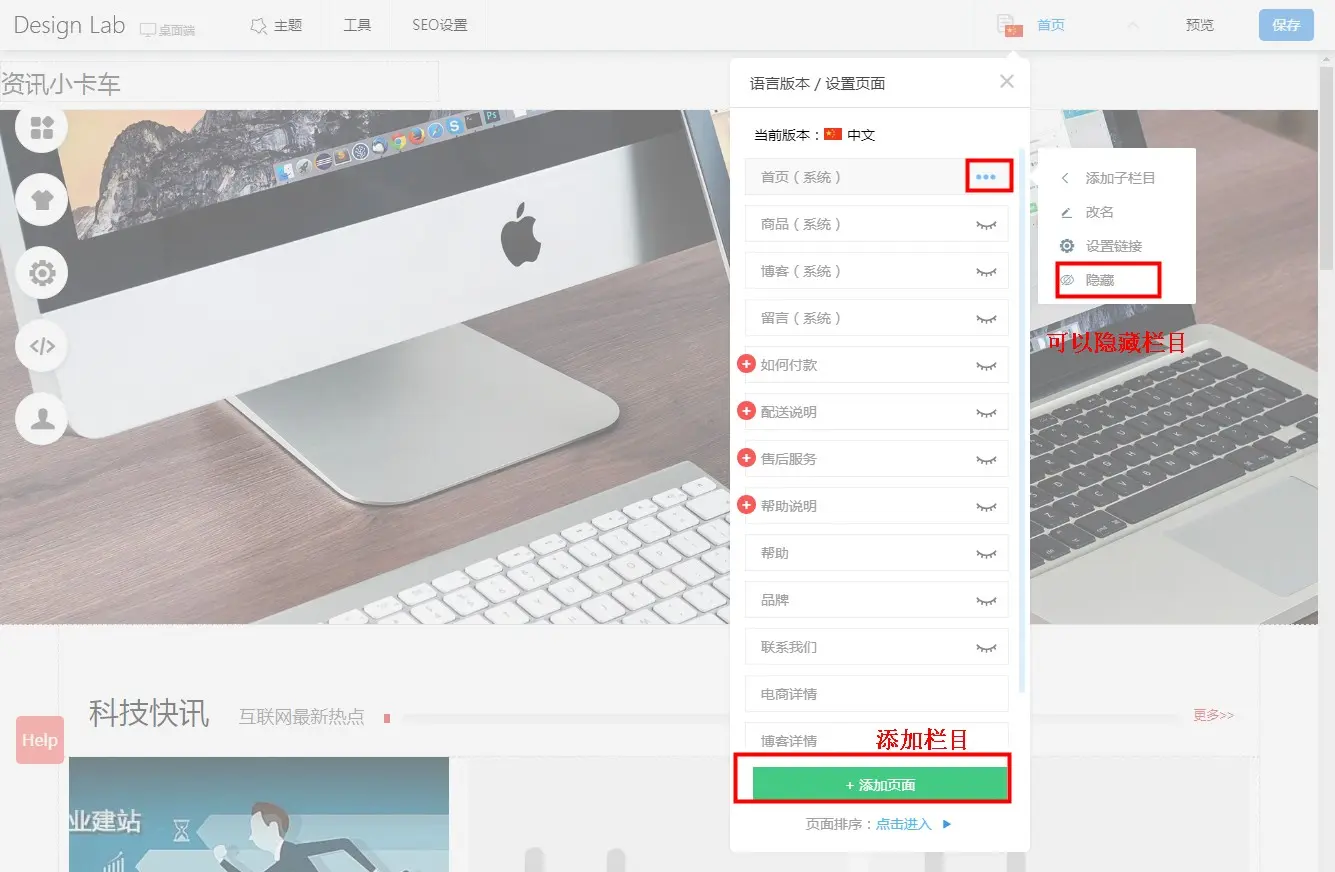Screen dimensions: 1335x872
Task: Click the language page icon with flag
Action: [x=1010, y=25]
